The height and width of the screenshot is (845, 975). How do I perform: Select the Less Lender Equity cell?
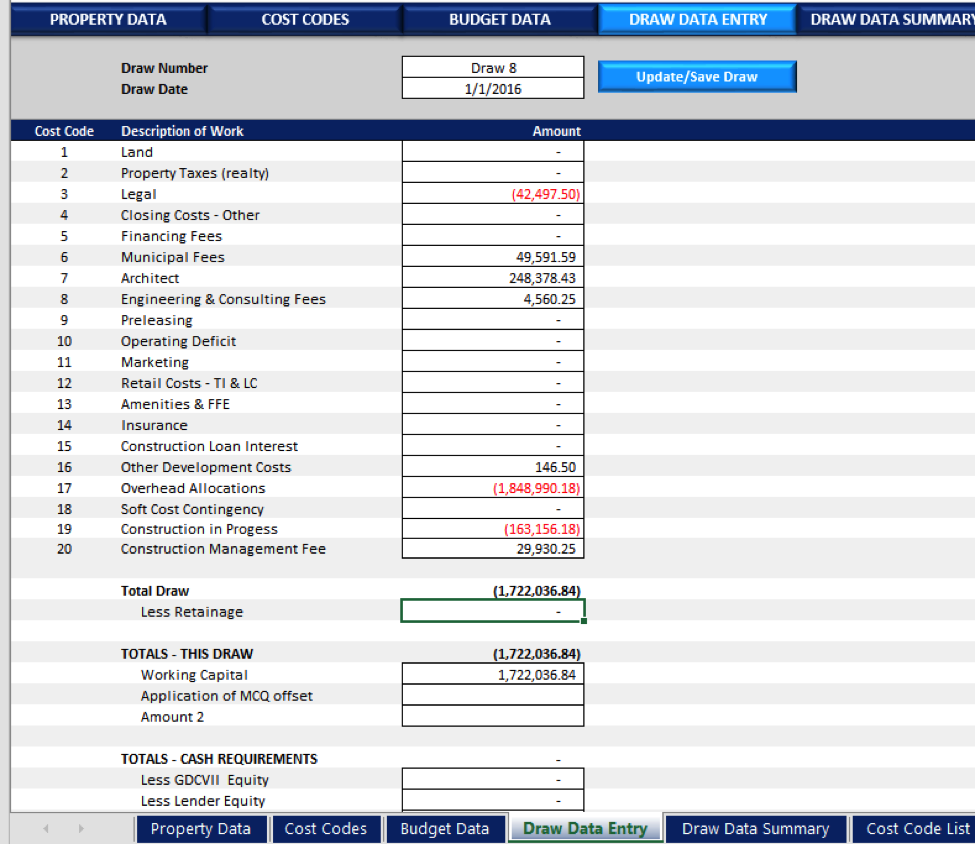pyautogui.click(x=492, y=800)
